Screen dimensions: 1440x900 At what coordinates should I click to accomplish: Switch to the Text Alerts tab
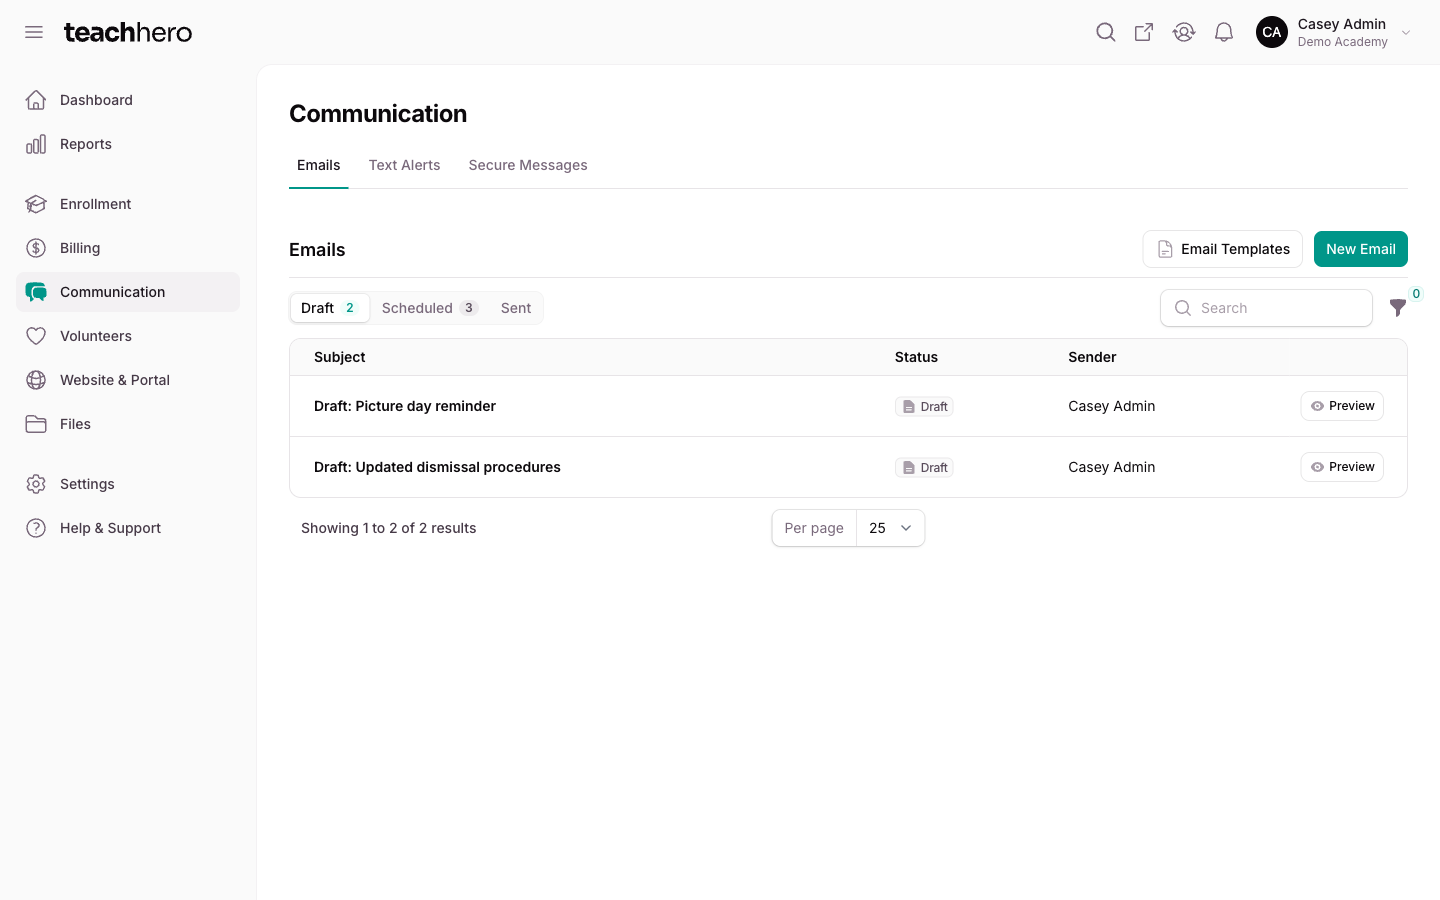(404, 165)
